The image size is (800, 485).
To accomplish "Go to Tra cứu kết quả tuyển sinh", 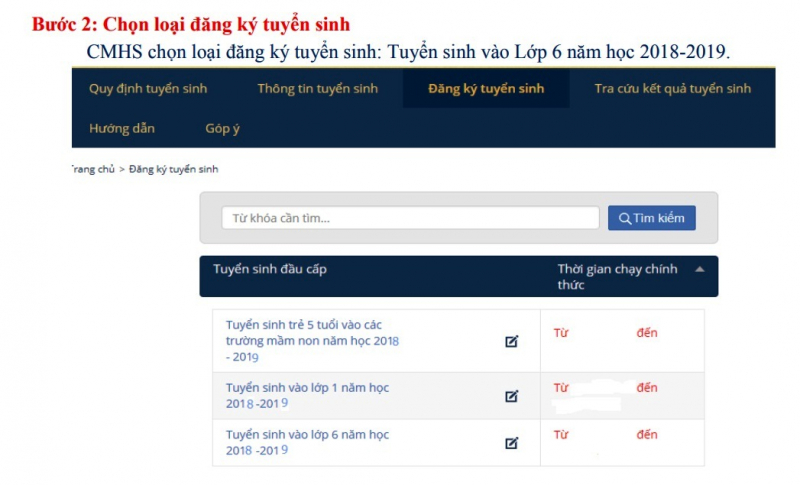I will point(672,89).
